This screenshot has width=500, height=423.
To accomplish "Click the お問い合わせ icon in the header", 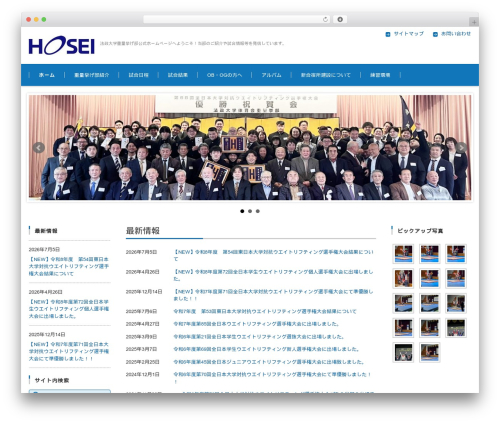I will (x=435, y=34).
